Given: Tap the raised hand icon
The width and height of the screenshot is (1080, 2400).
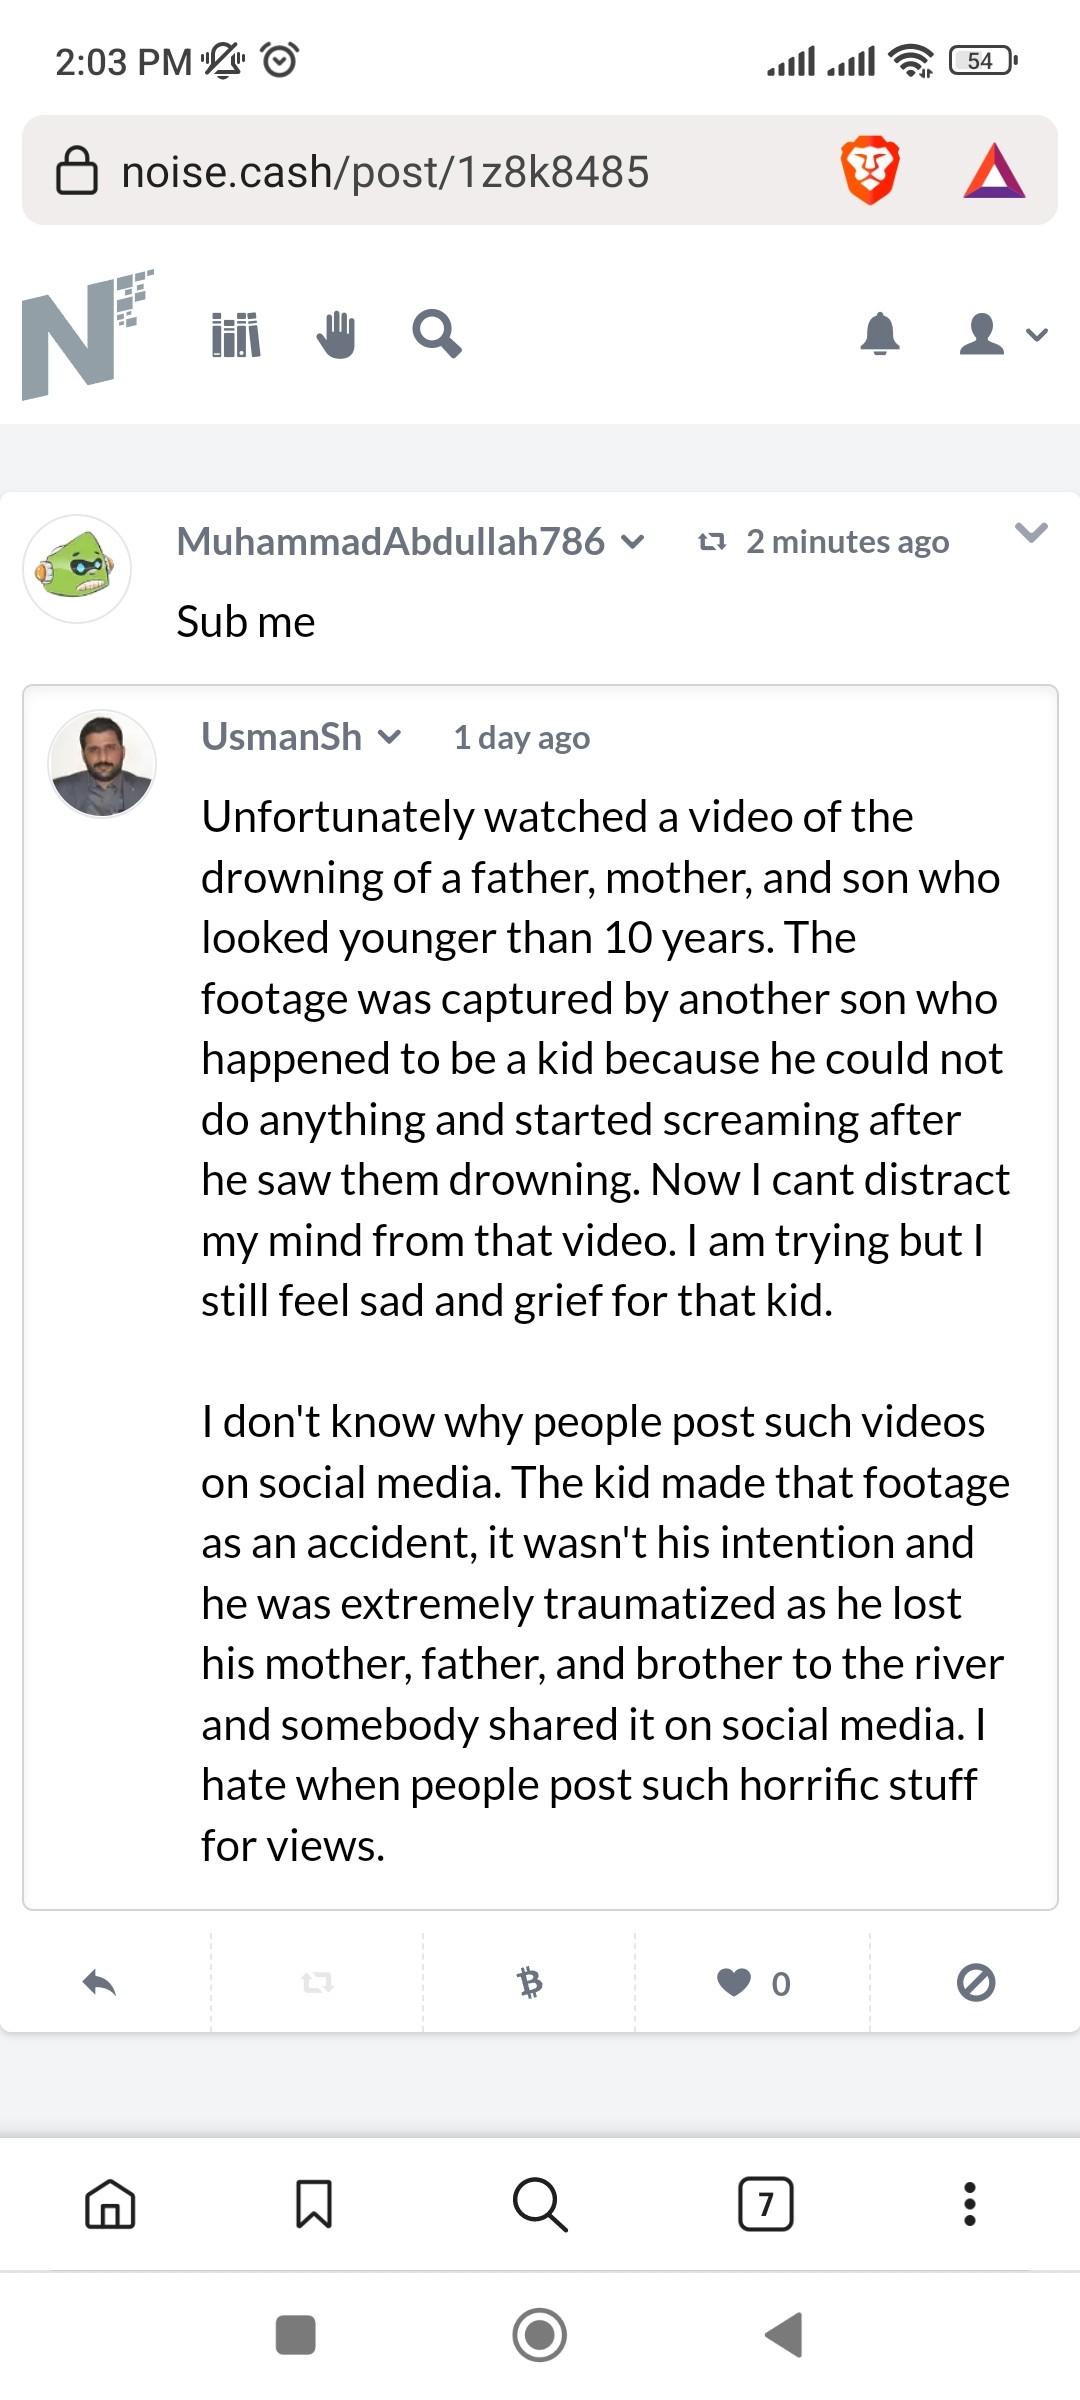Looking at the screenshot, I should (336, 334).
